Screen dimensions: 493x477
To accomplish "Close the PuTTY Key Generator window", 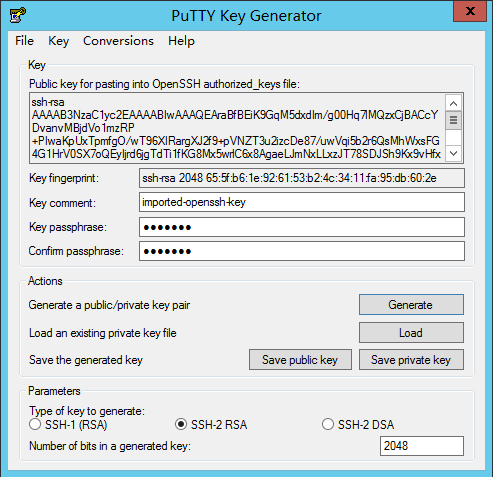I will [470, 11].
